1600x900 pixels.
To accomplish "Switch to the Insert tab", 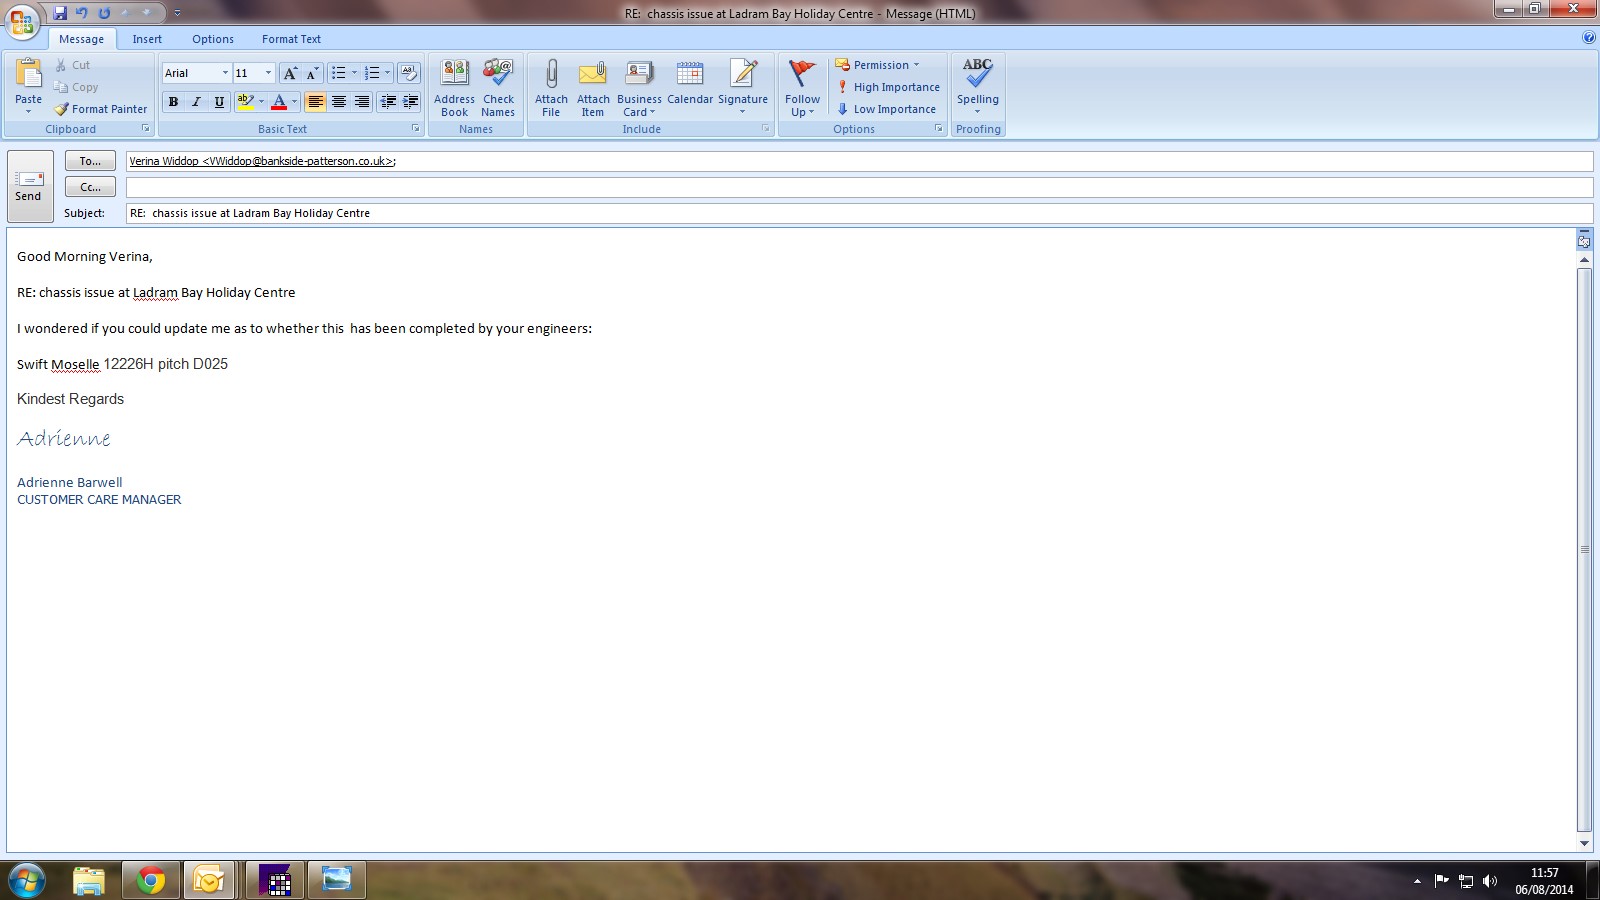I will (x=147, y=39).
